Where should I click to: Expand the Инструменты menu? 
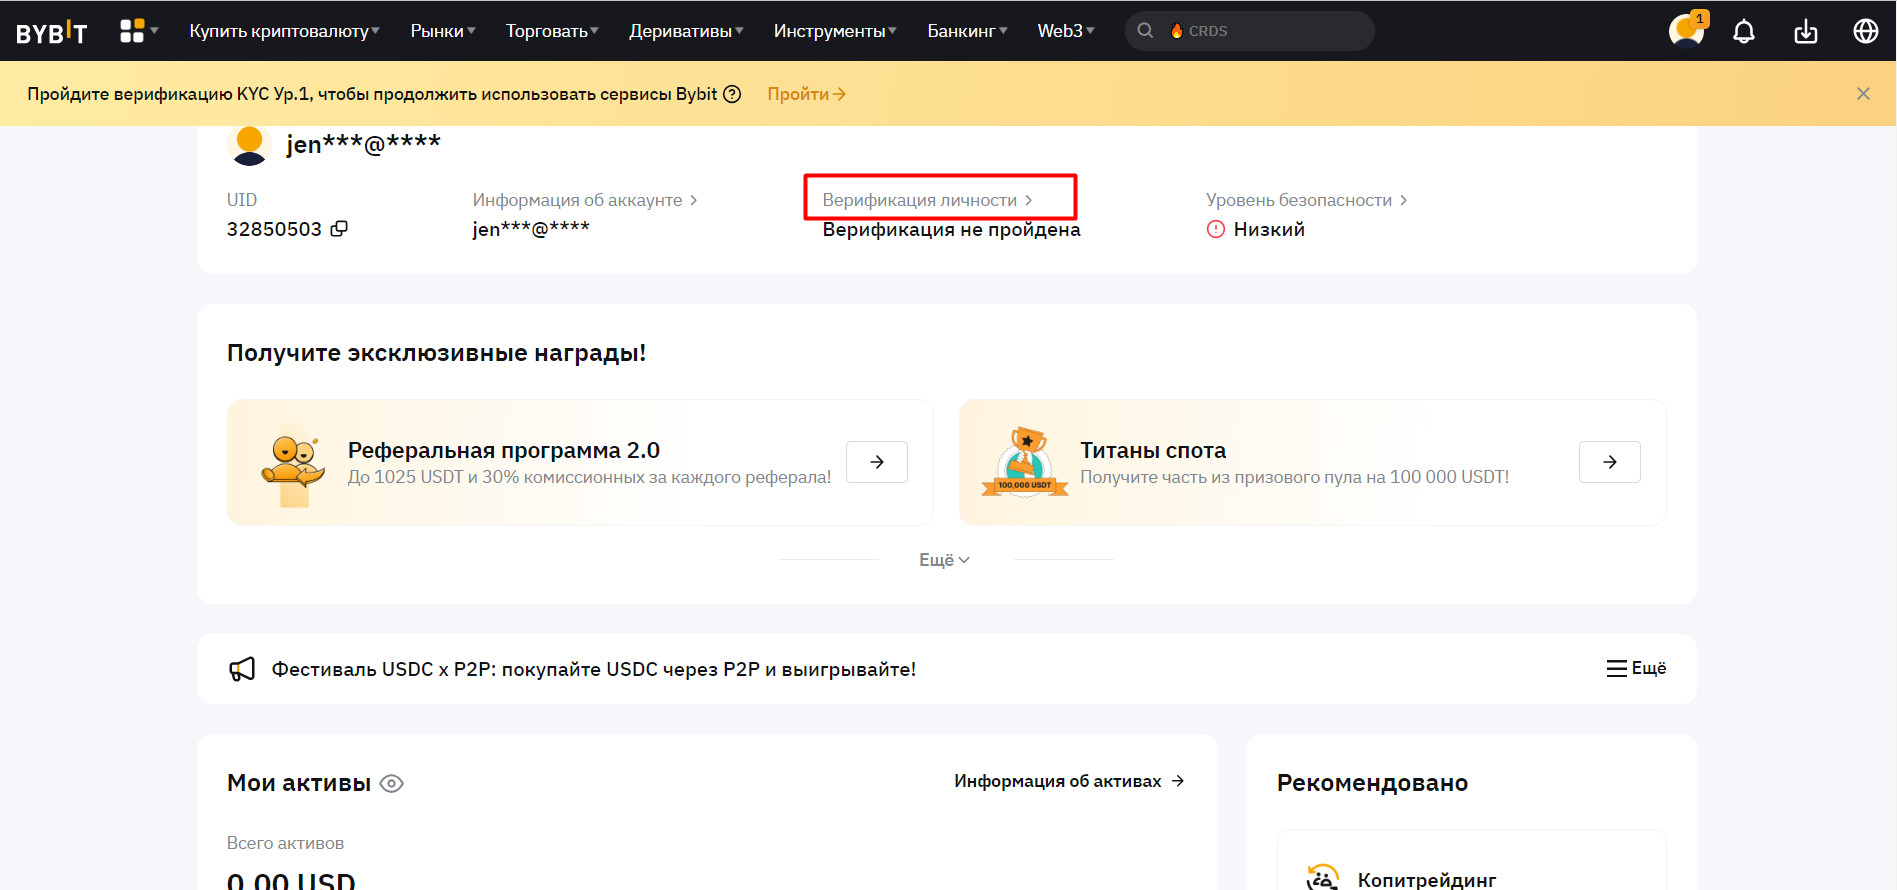[x=835, y=31]
